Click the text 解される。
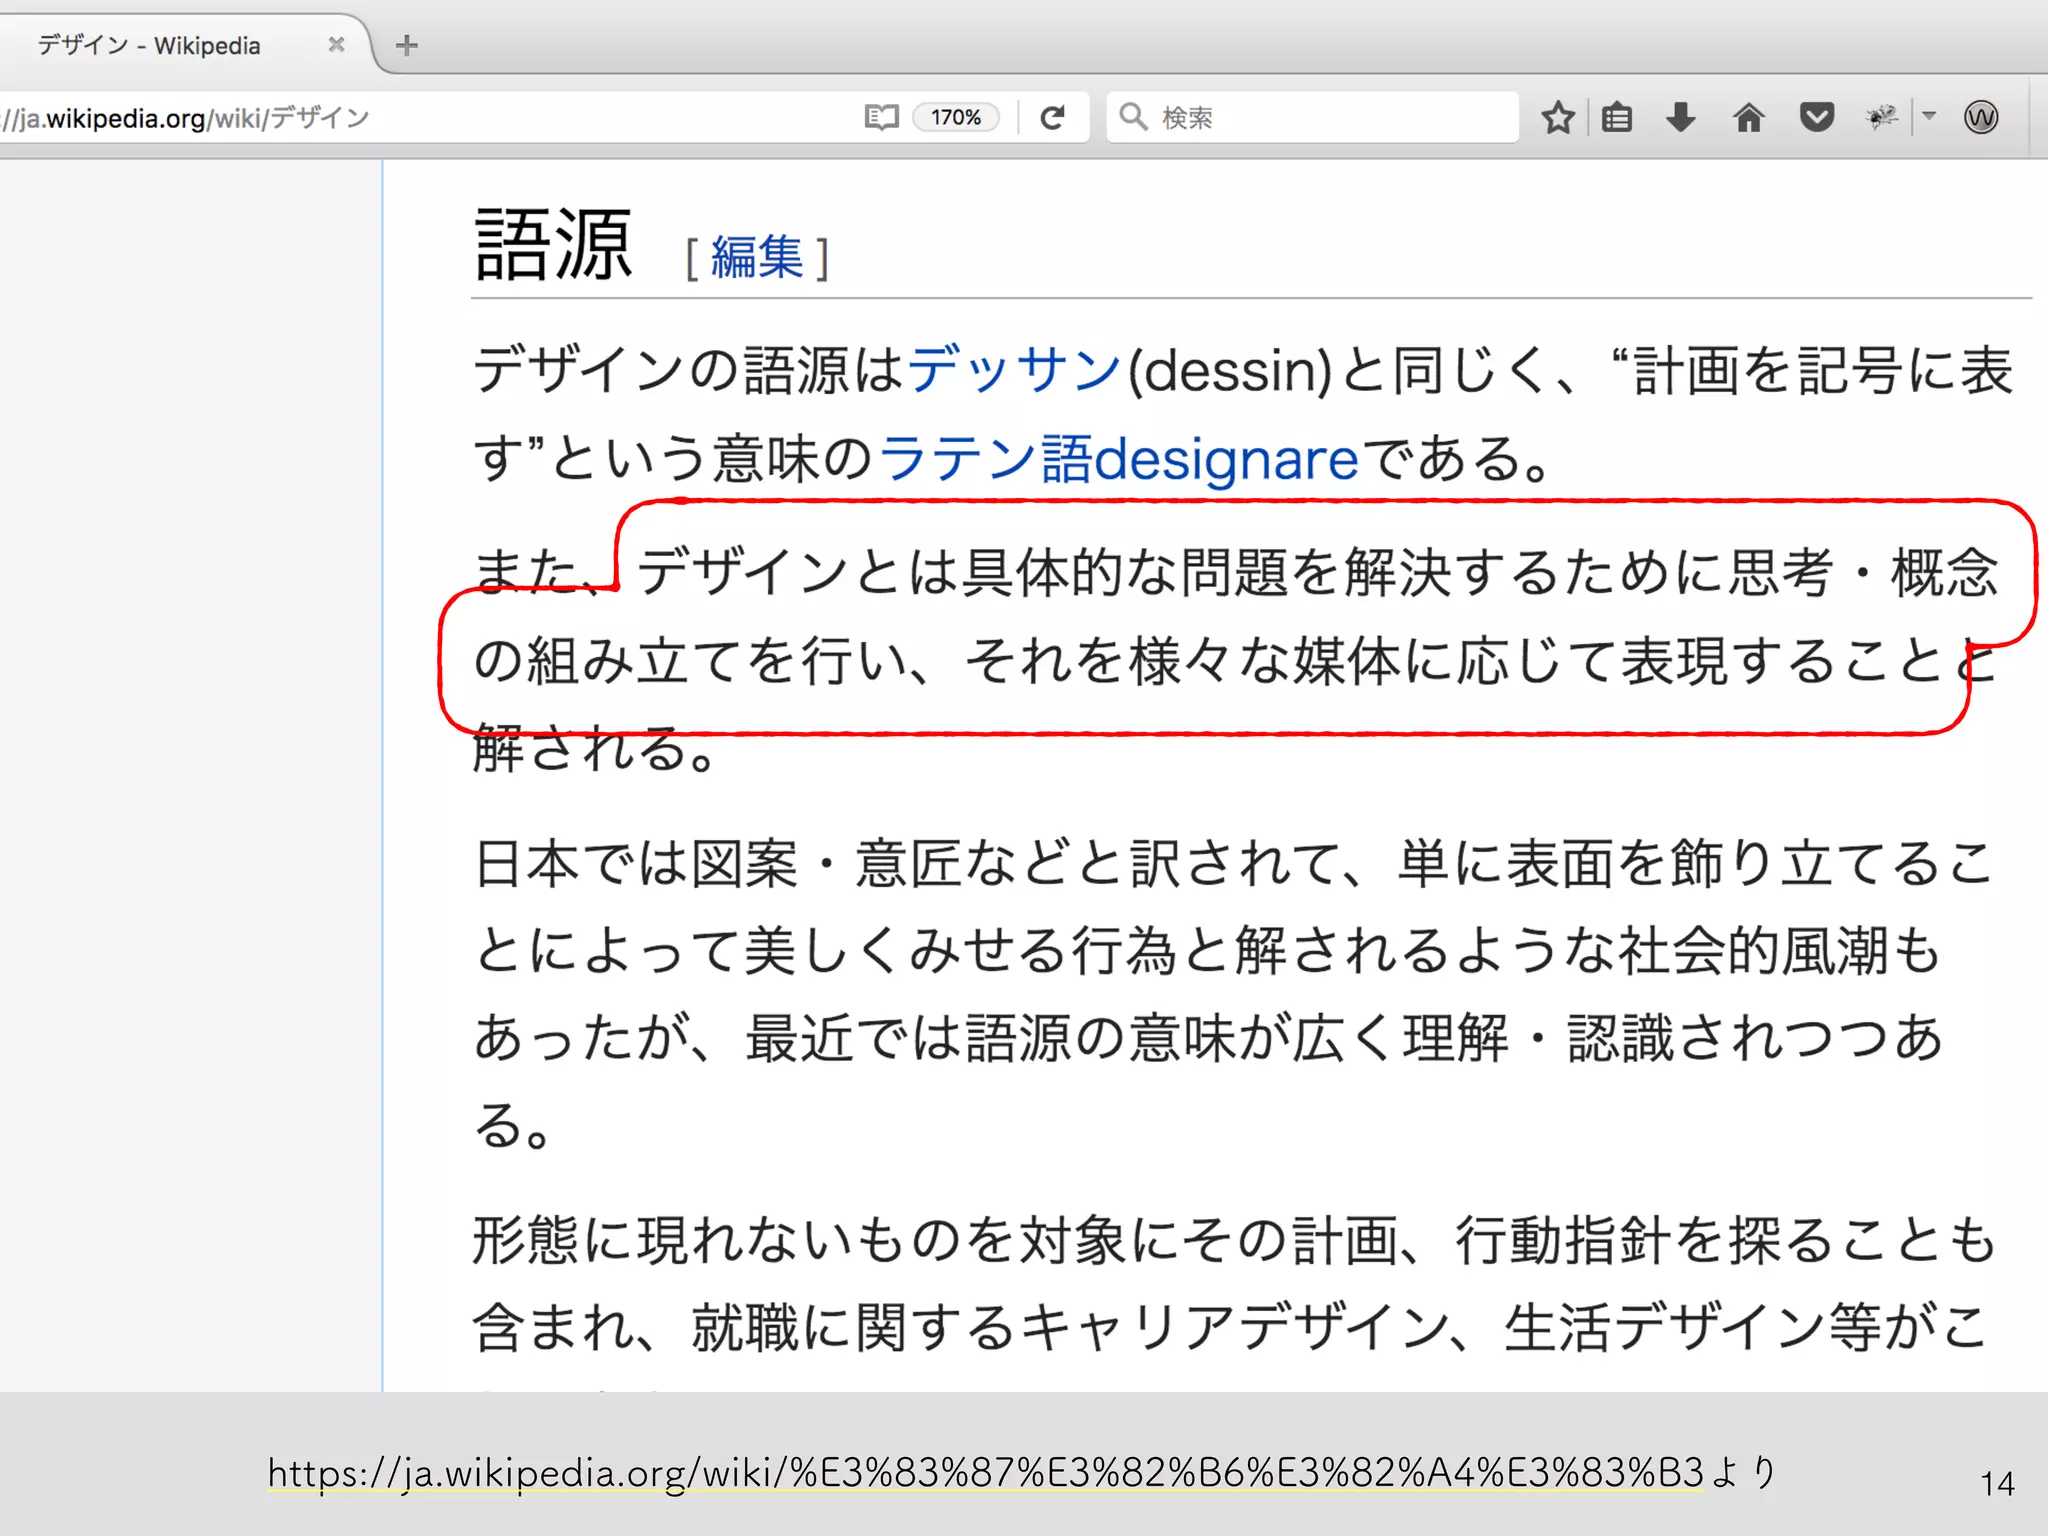The image size is (2048, 1536). click(x=596, y=749)
